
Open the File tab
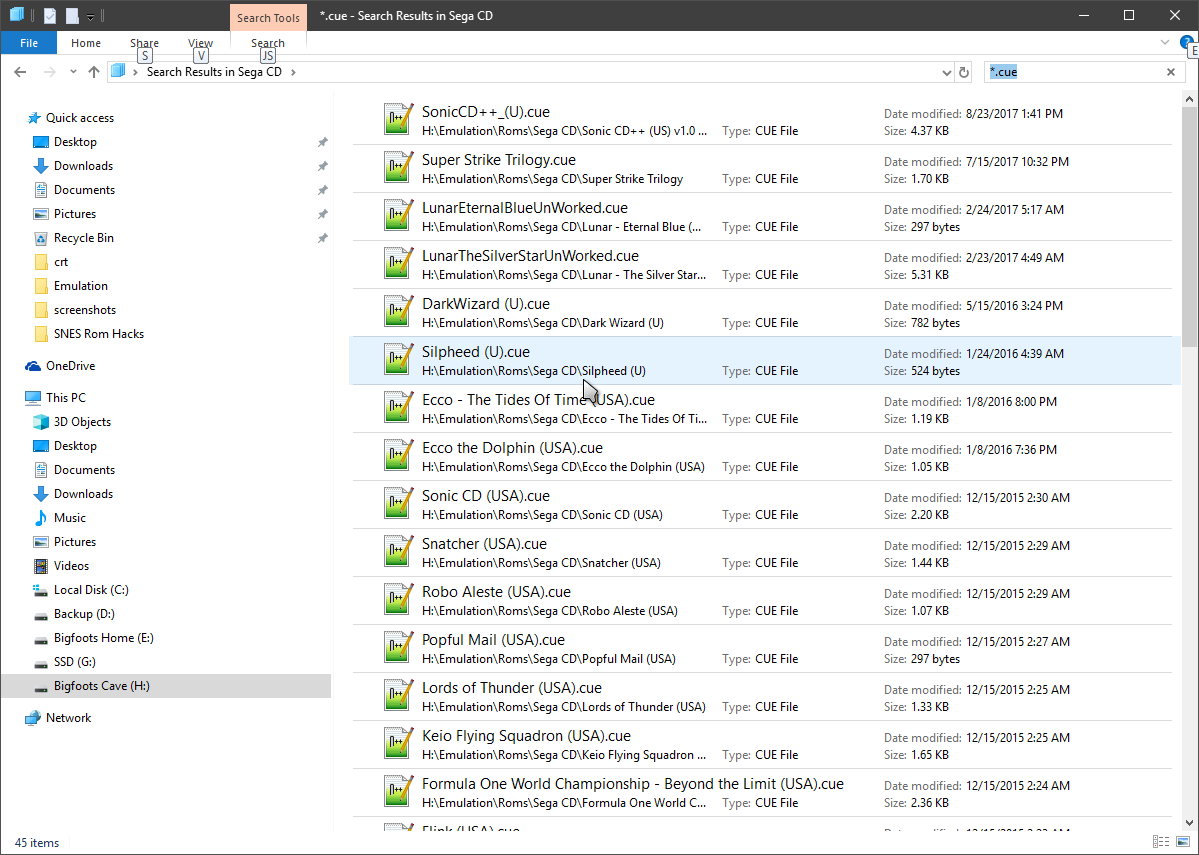pyautogui.click(x=29, y=43)
